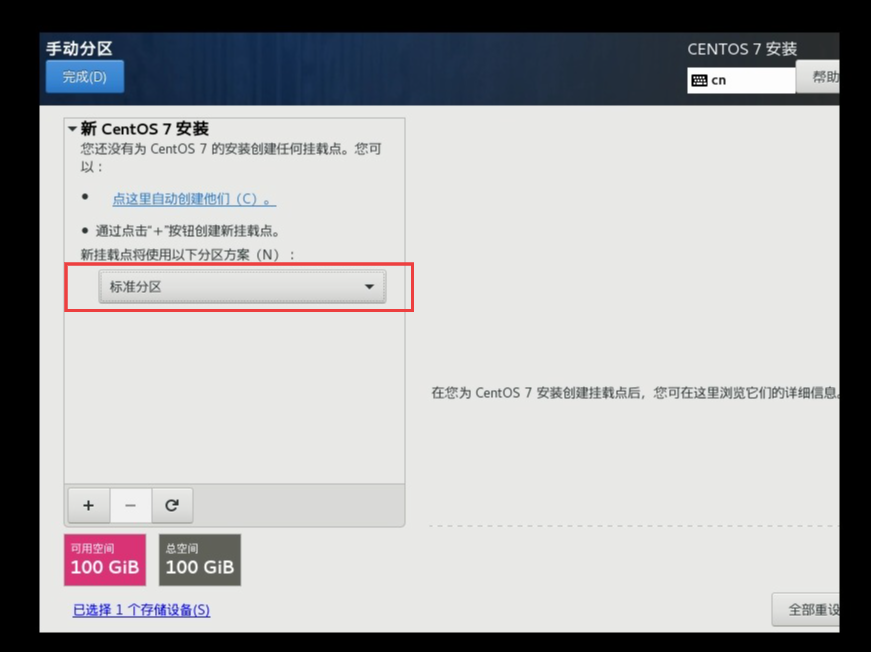Click the 在您为 CentOS 7 安装创建挂载点后 info text
871x652 pixels.
point(635,393)
